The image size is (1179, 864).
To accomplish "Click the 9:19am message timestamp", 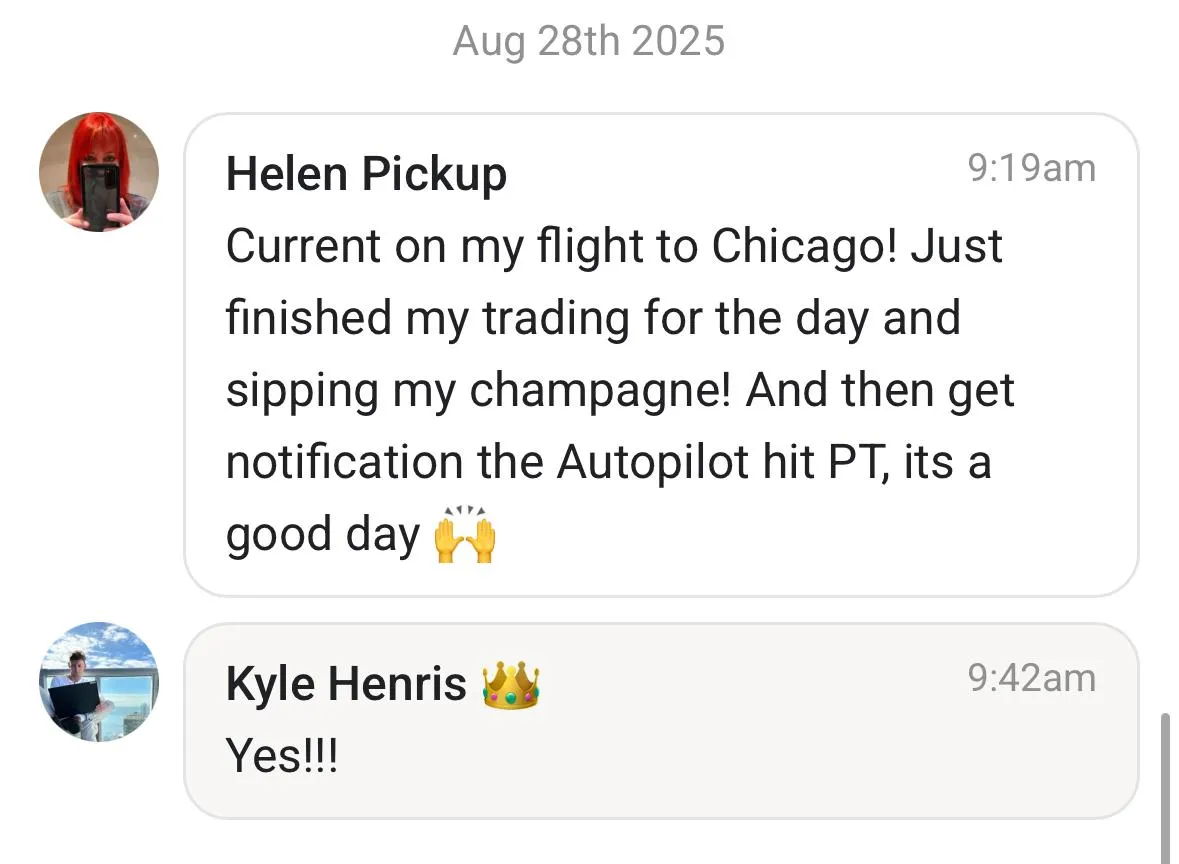I will click(1031, 168).
